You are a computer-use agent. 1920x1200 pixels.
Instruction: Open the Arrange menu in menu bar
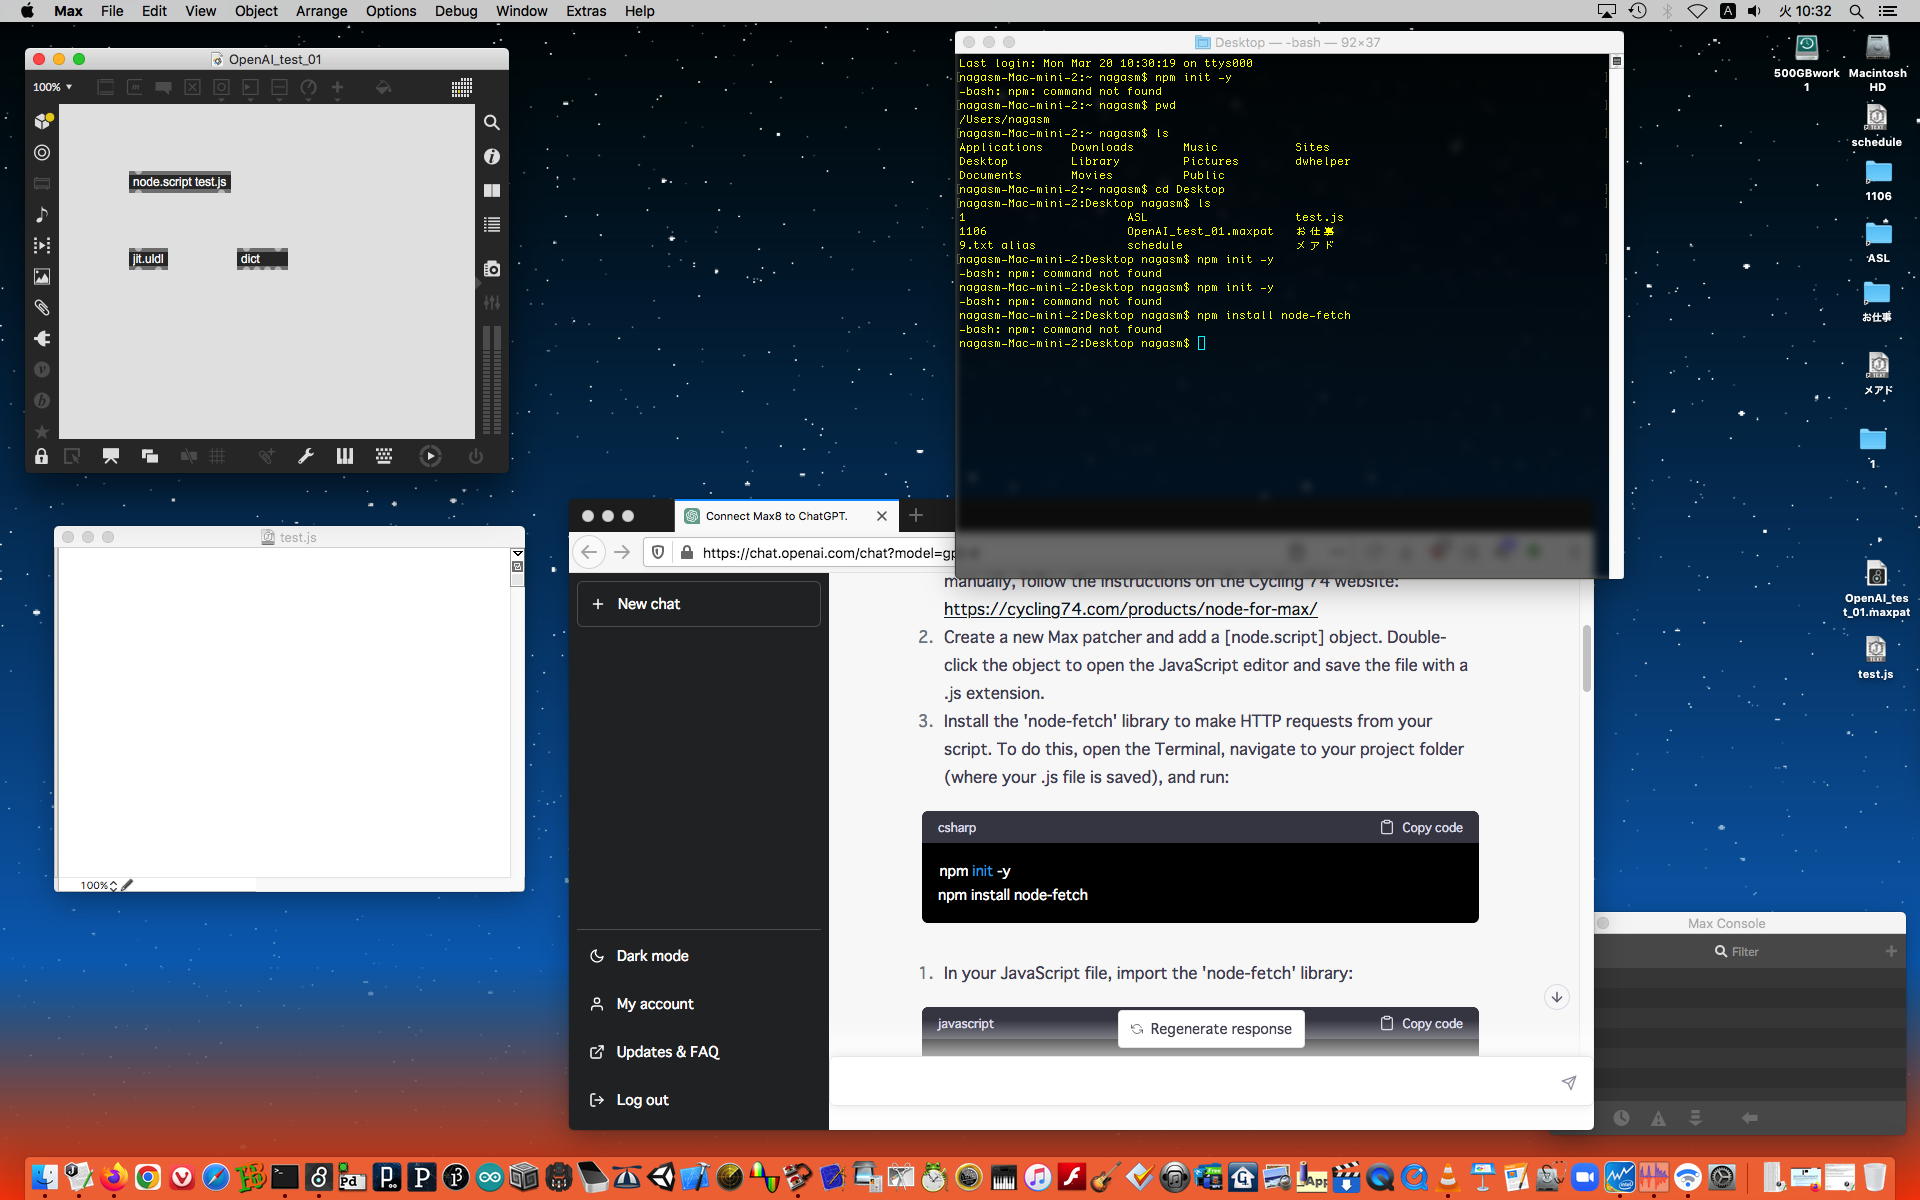[x=321, y=11]
